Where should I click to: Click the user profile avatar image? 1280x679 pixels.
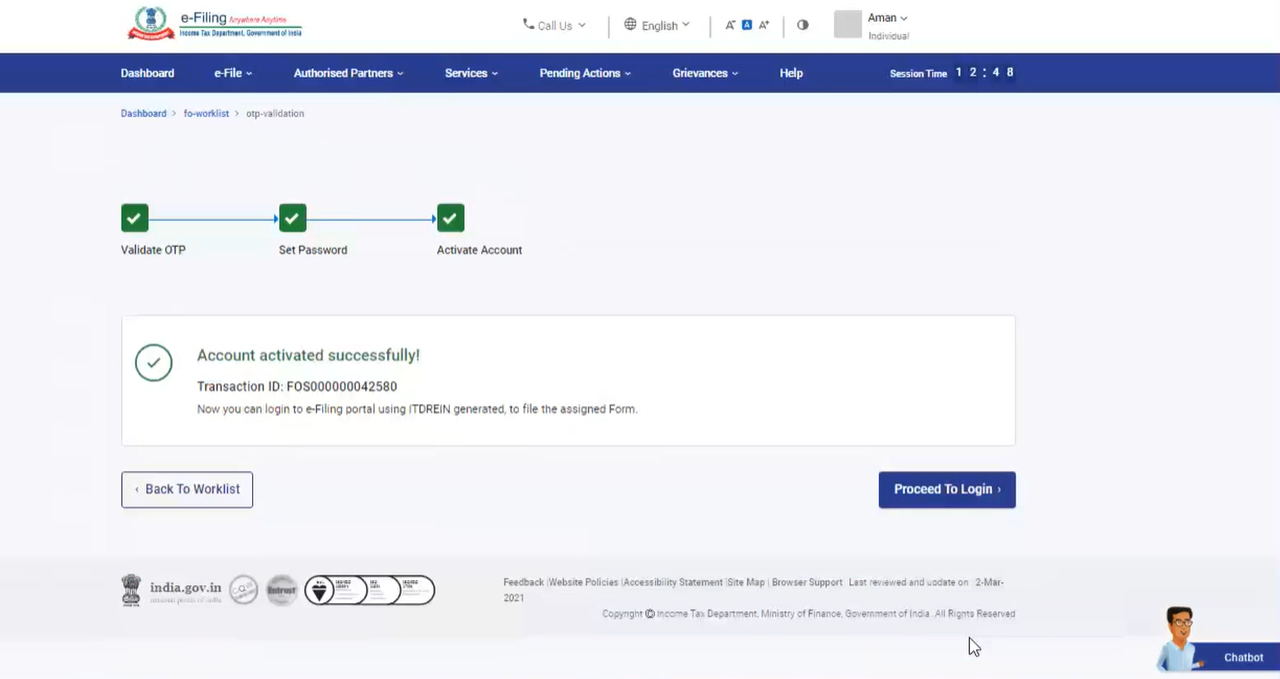pyautogui.click(x=847, y=25)
